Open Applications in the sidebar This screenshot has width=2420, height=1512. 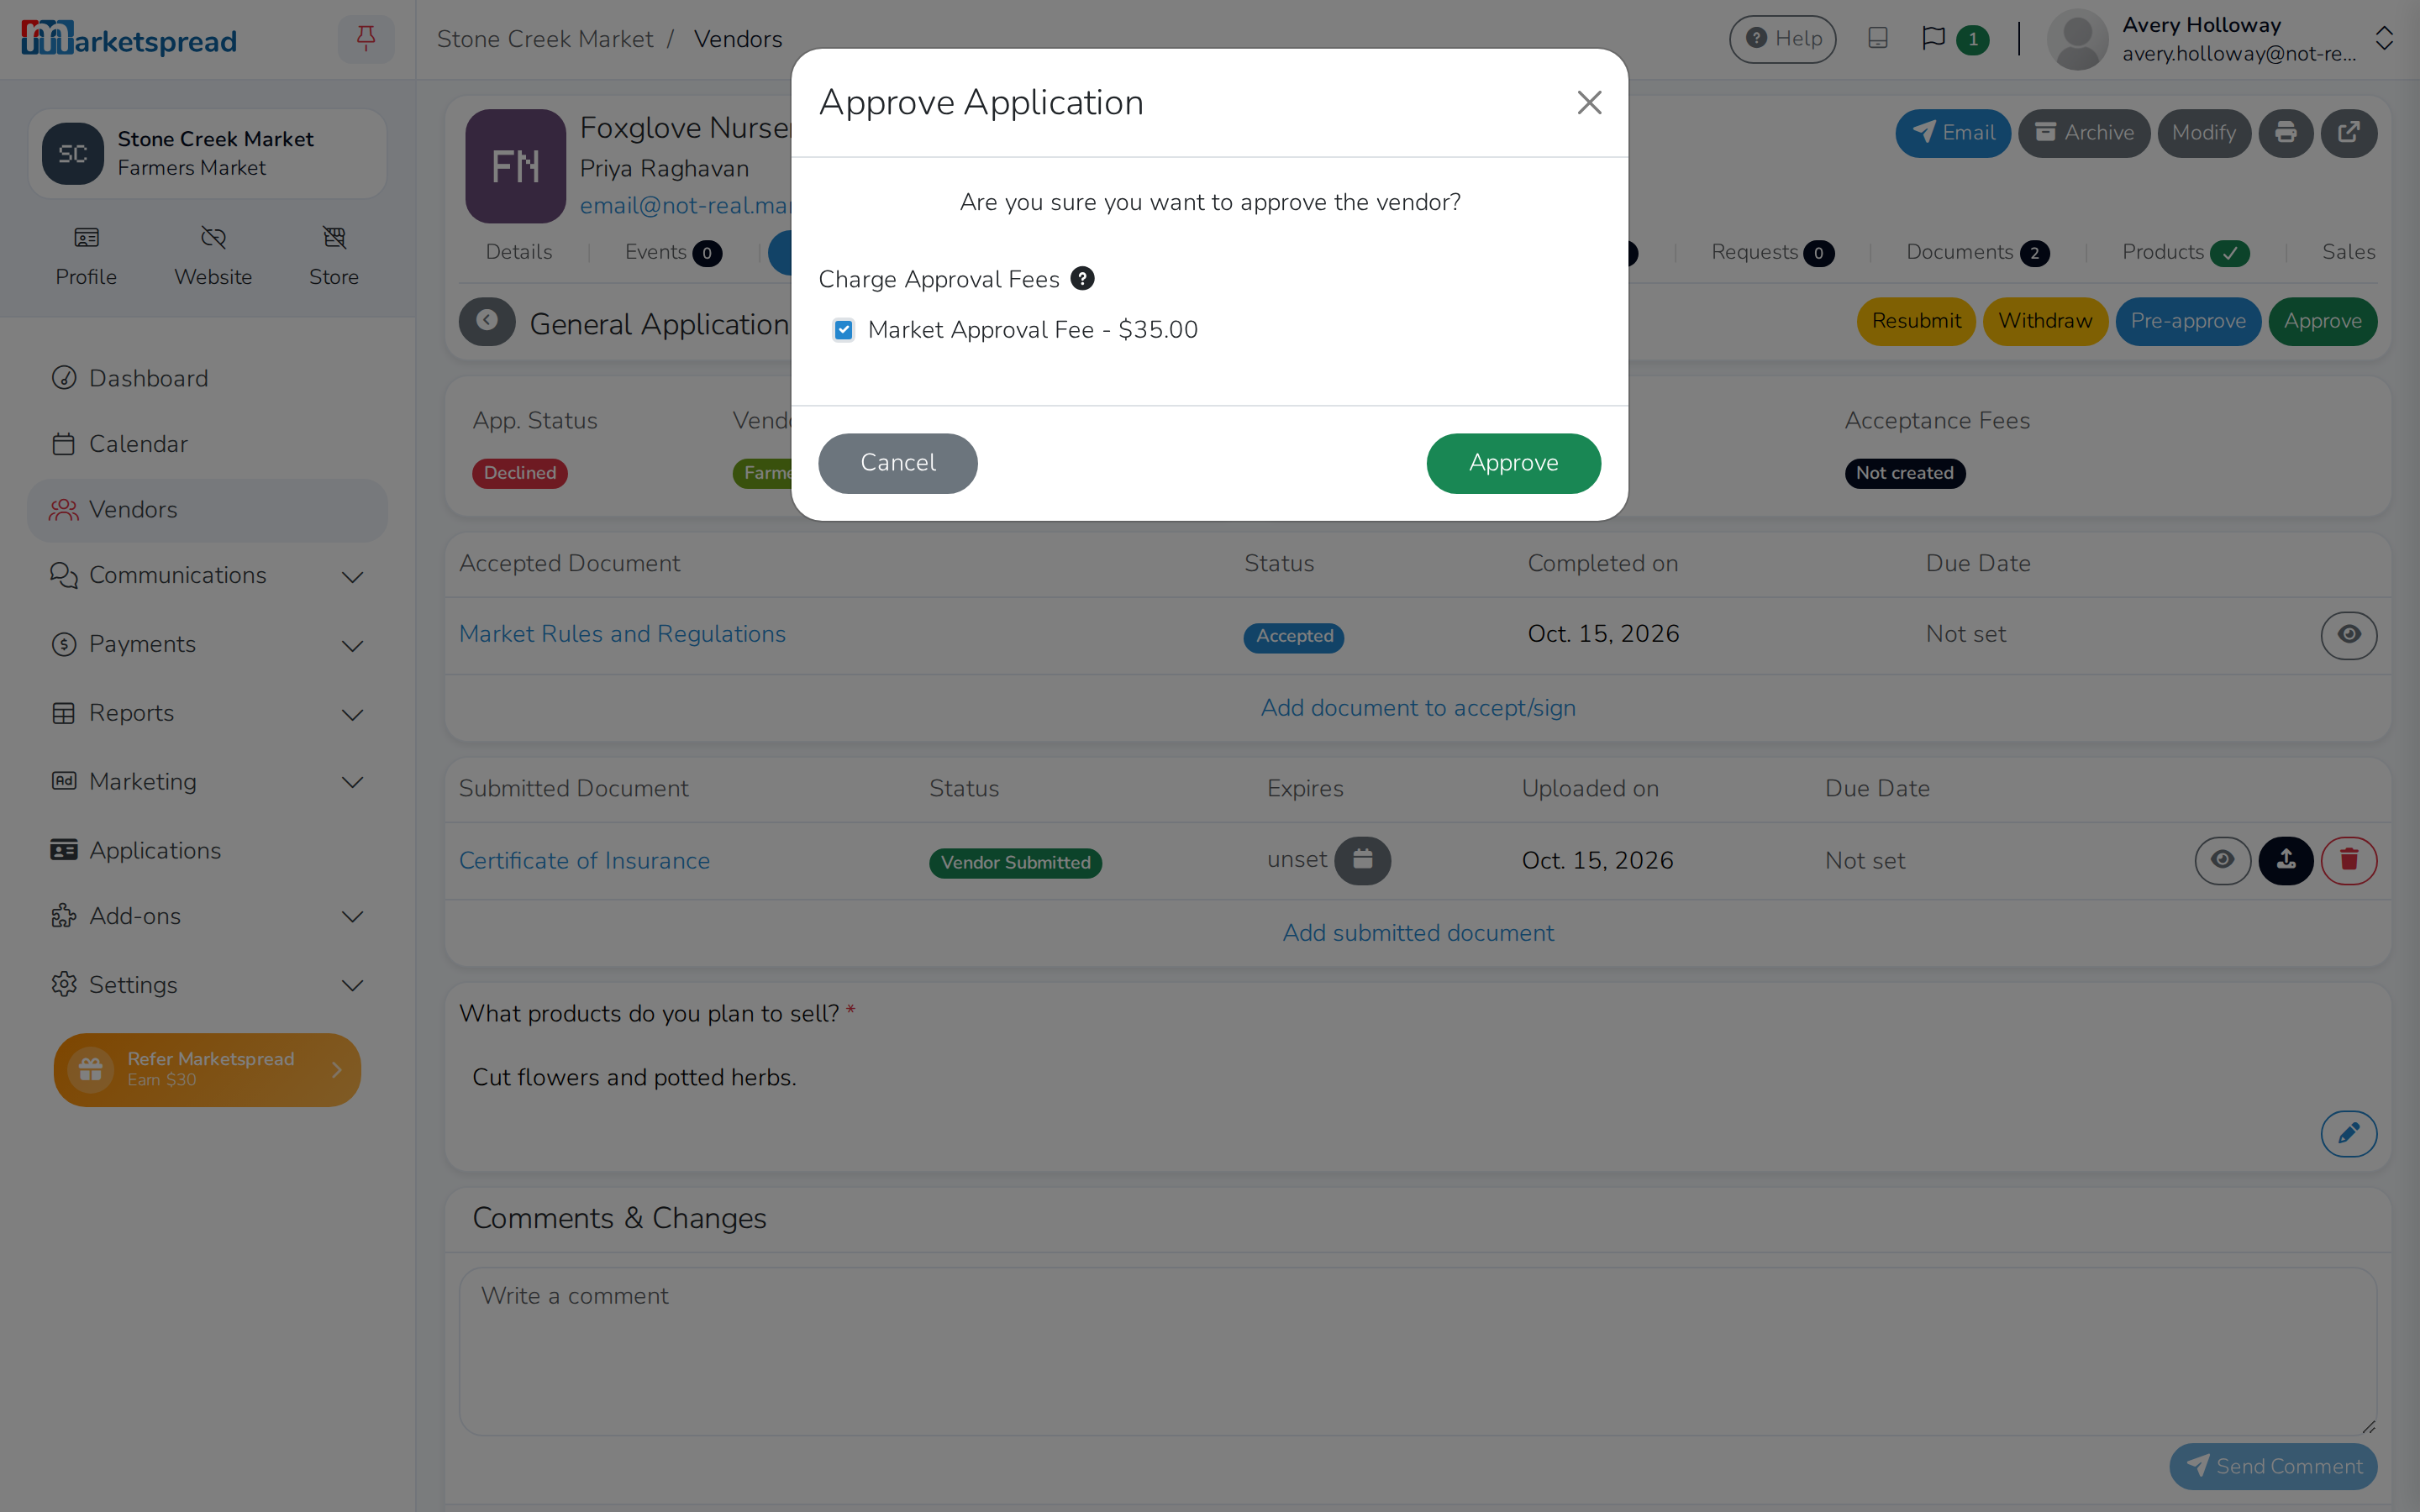(207, 851)
